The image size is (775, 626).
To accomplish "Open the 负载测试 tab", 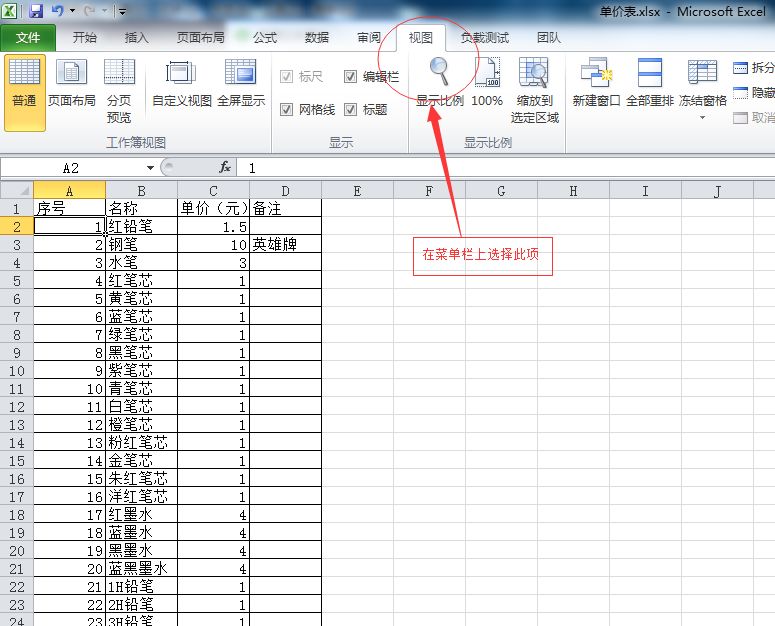I will pyautogui.click(x=484, y=38).
